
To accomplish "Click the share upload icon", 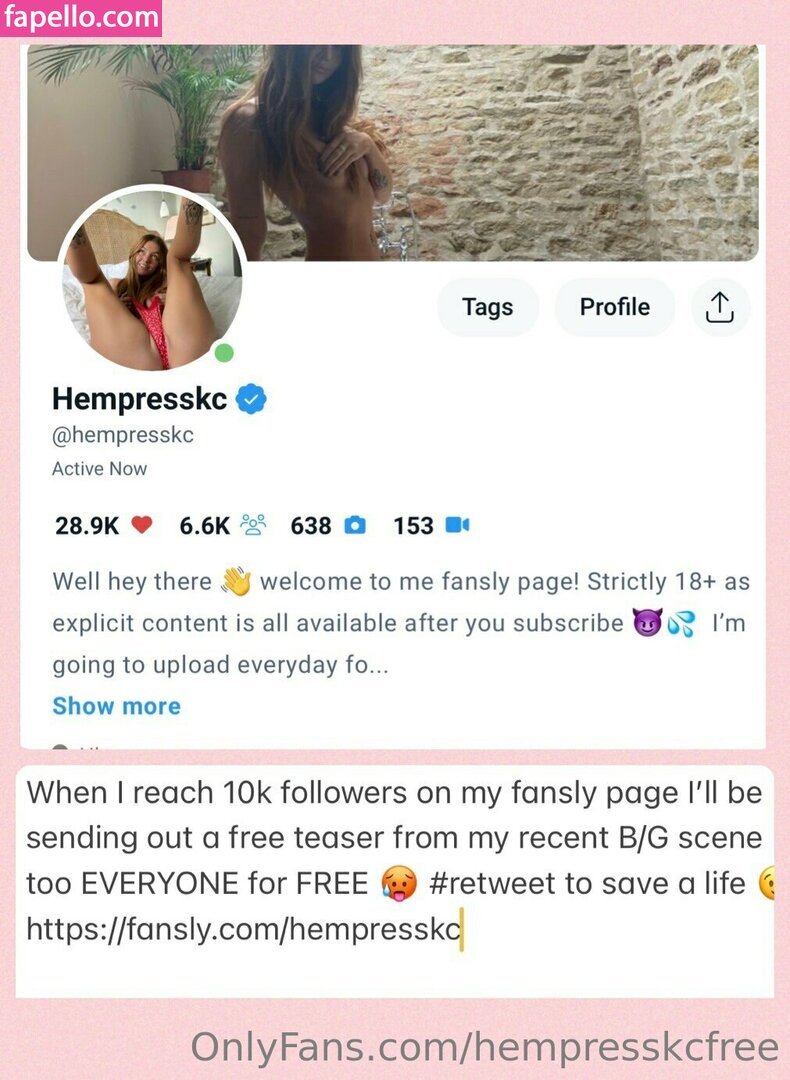I will point(720,307).
